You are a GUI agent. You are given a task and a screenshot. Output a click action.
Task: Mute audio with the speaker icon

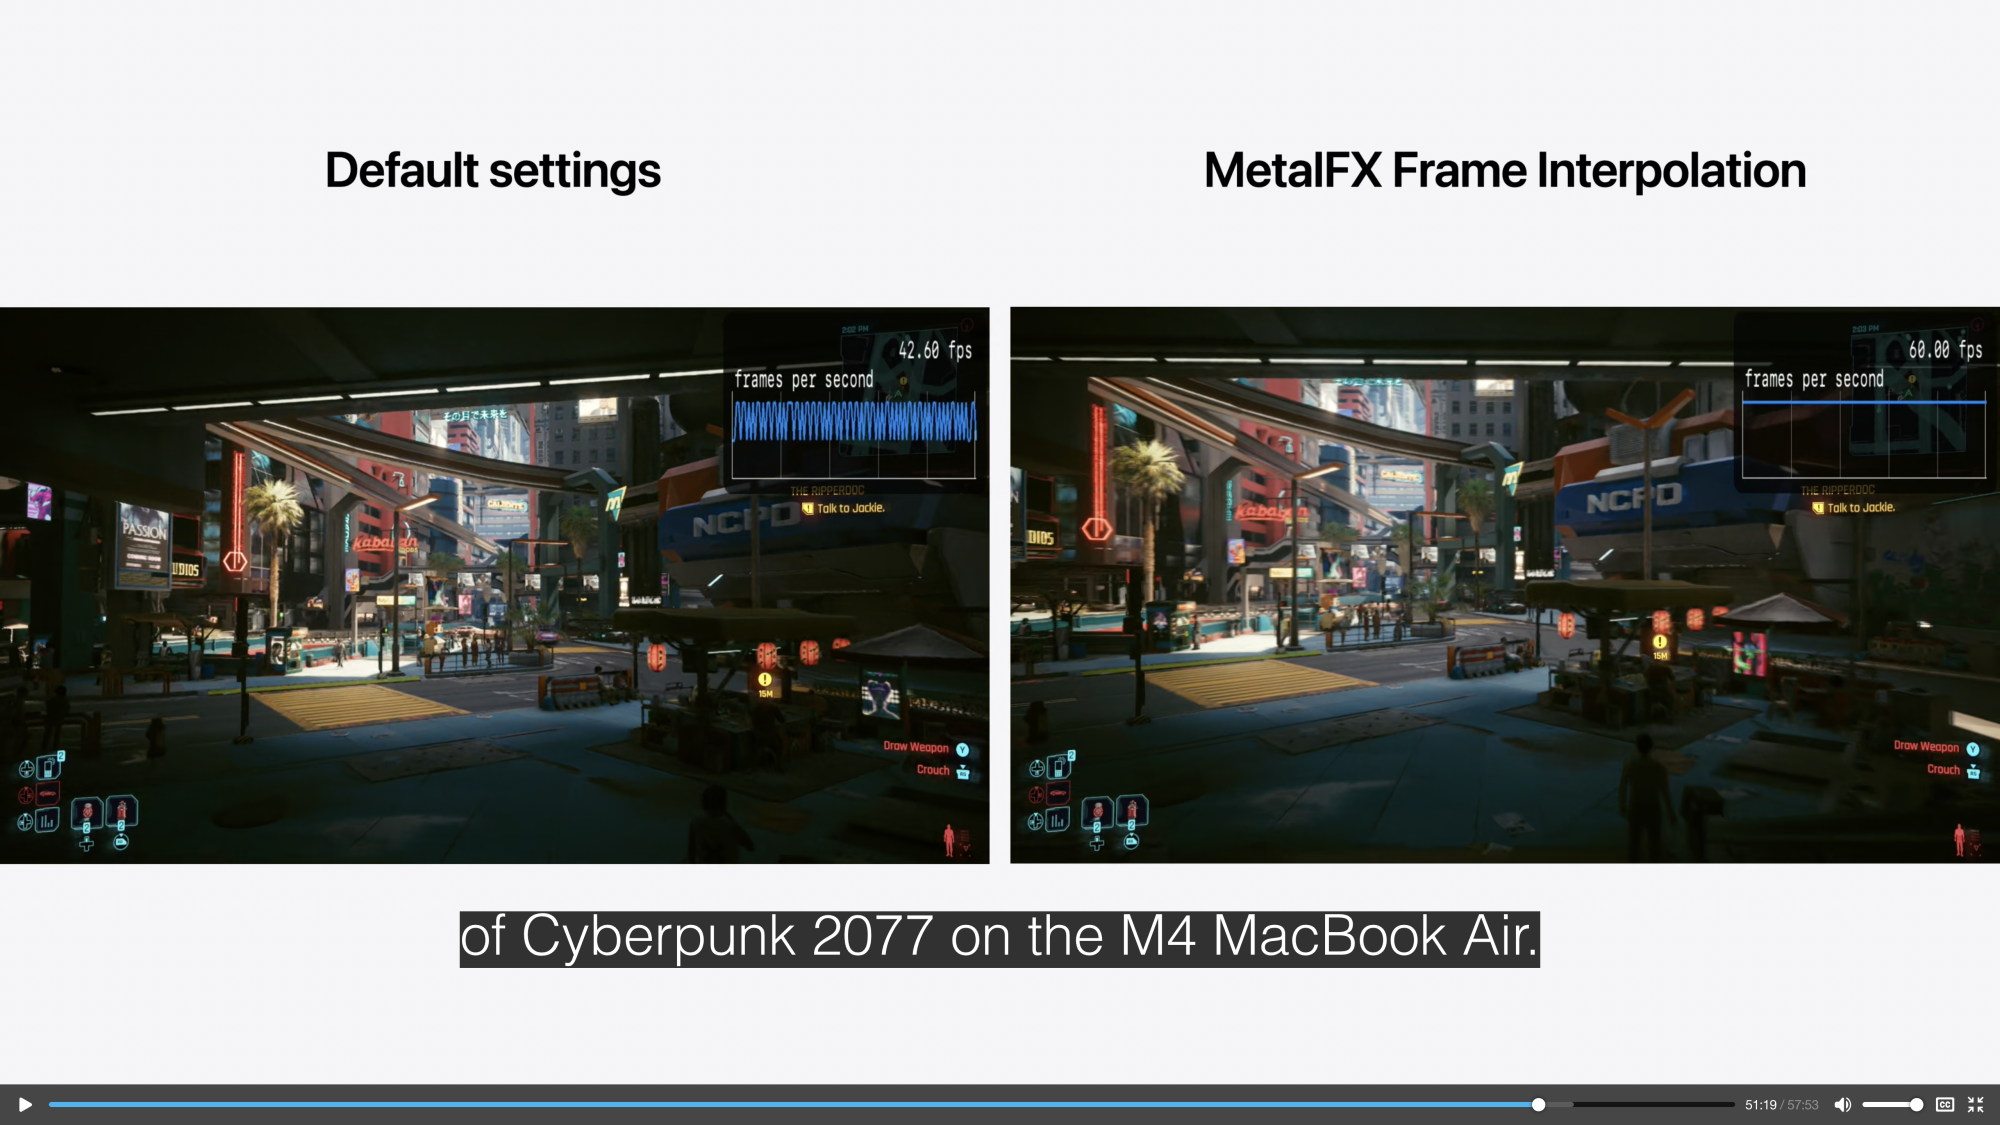1842,1105
